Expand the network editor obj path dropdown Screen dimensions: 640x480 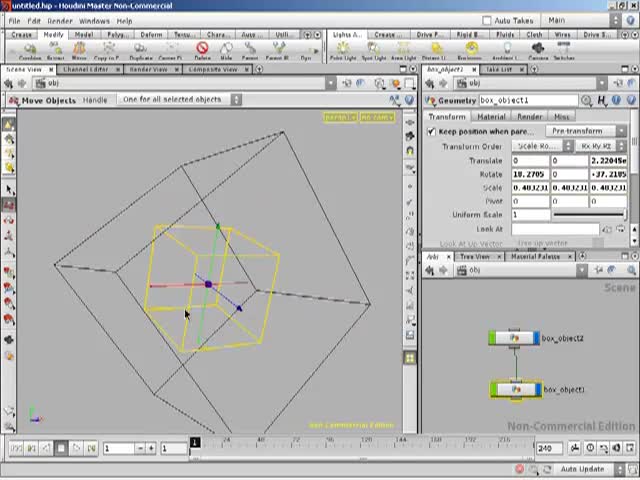click(582, 270)
